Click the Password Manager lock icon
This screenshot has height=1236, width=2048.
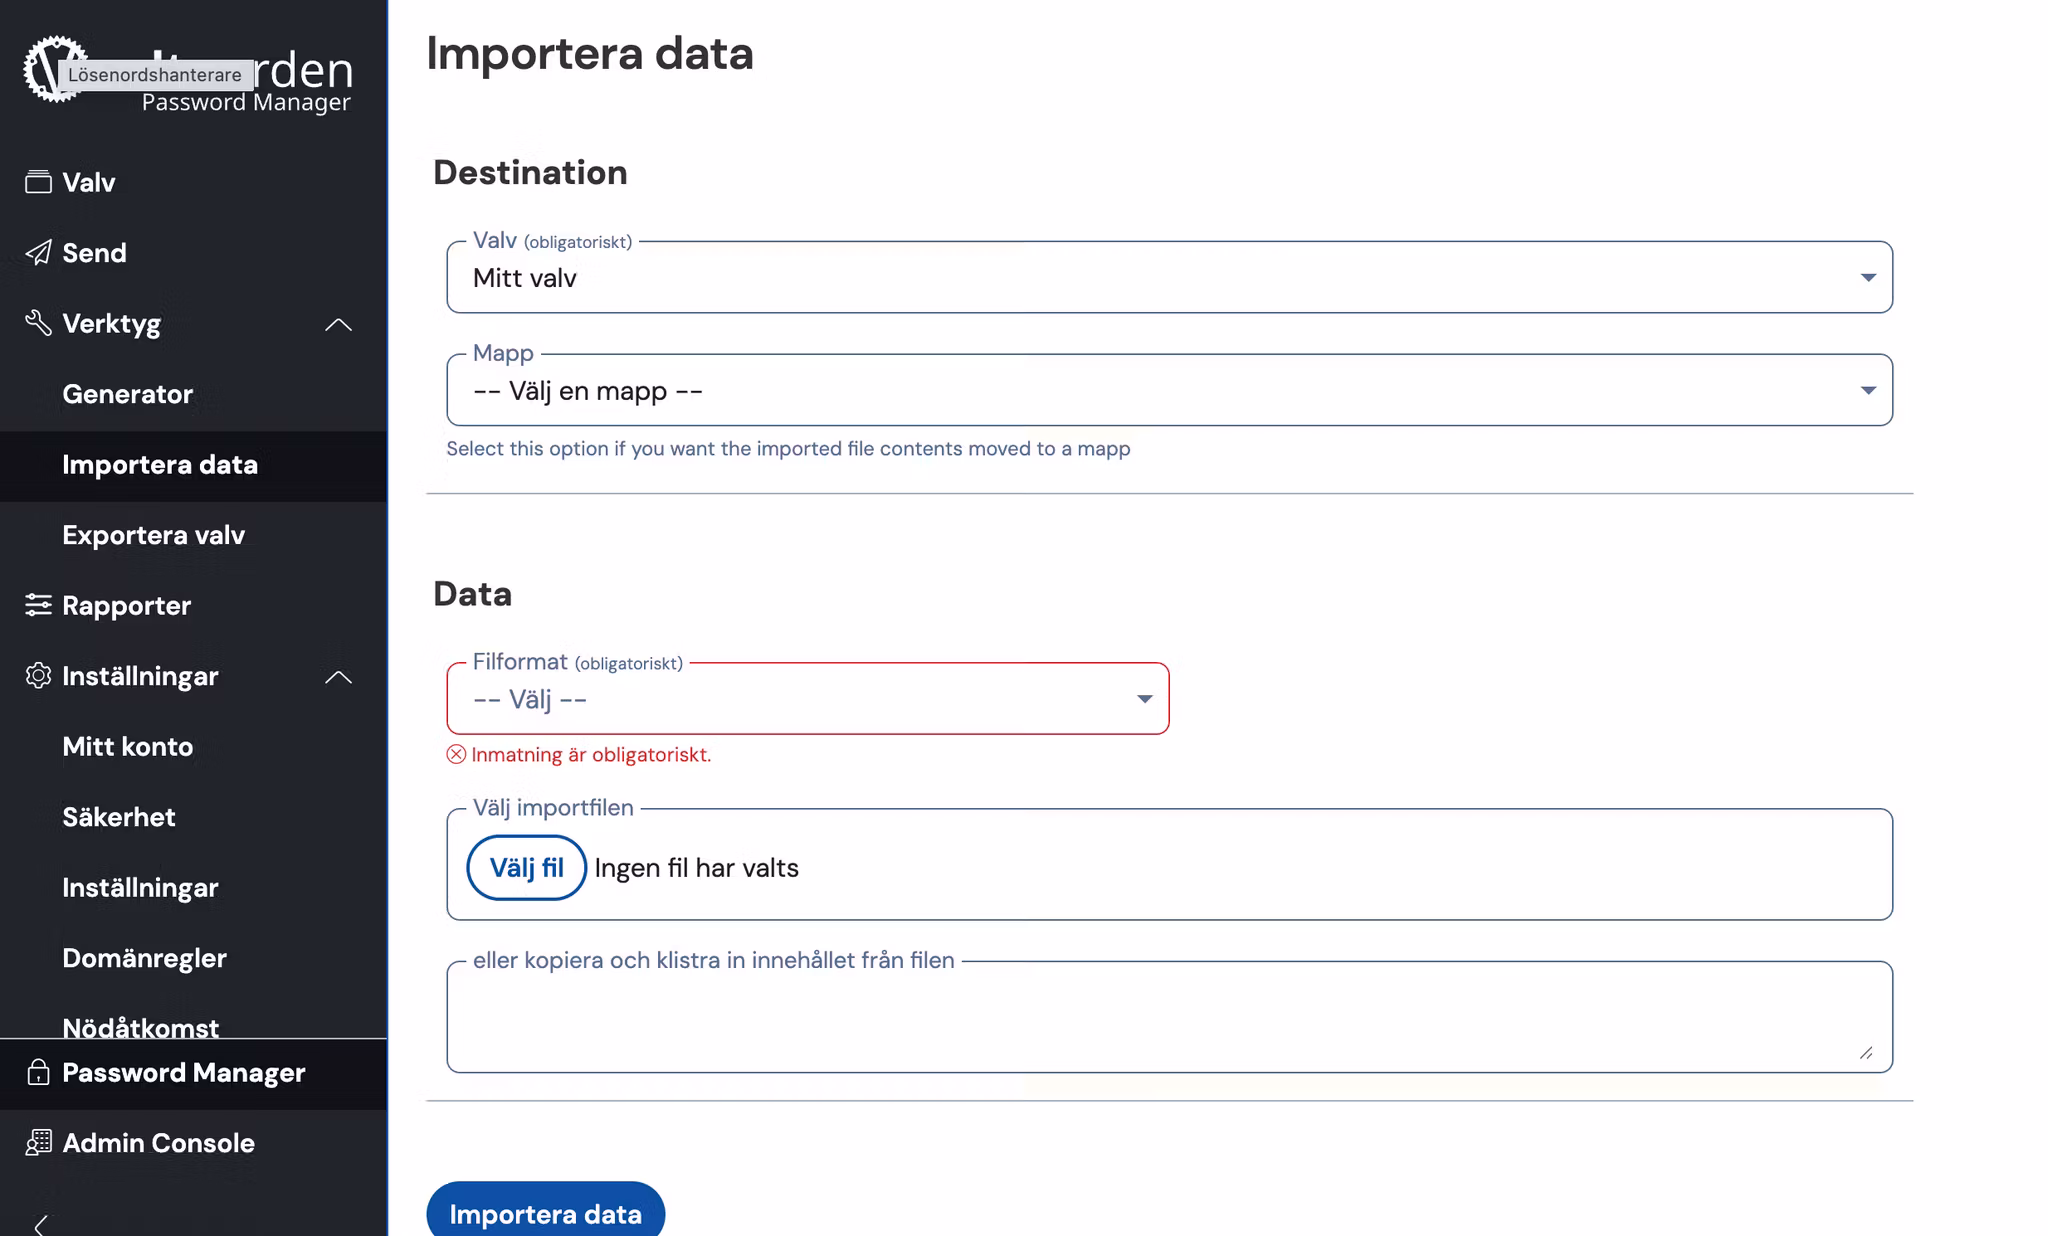(x=38, y=1073)
